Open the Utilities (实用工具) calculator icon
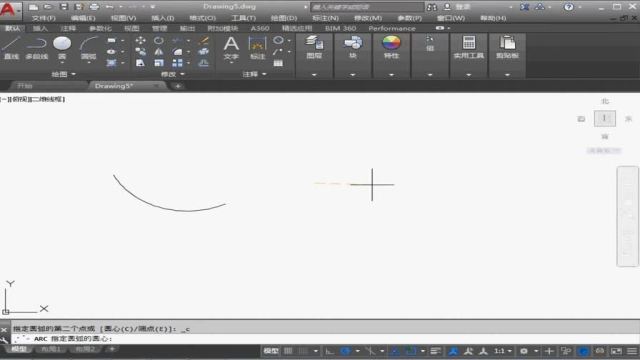Image resolution: width=640 pixels, height=360 pixels. [469, 47]
